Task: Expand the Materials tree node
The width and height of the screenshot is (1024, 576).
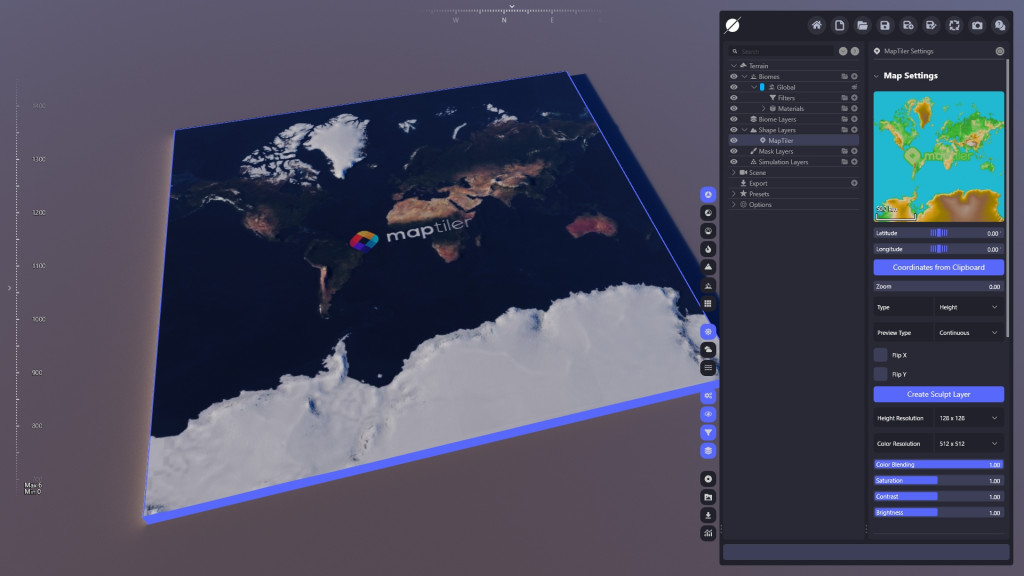Action: (x=763, y=108)
